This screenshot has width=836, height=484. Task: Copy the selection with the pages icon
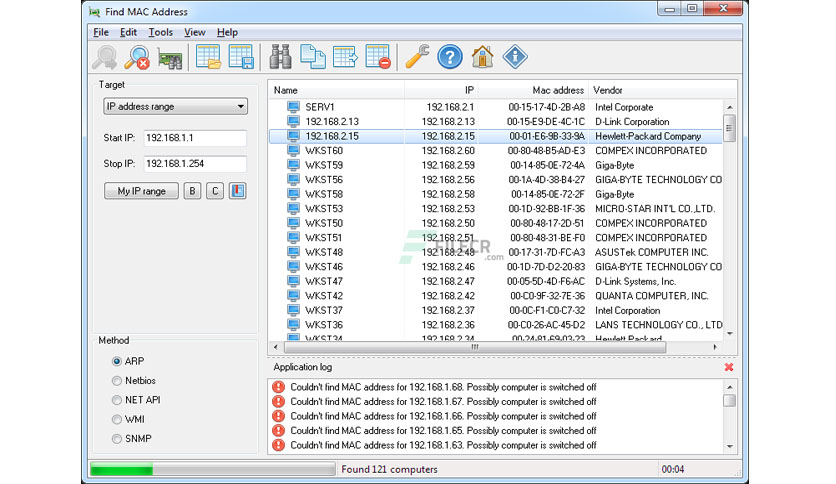point(313,57)
